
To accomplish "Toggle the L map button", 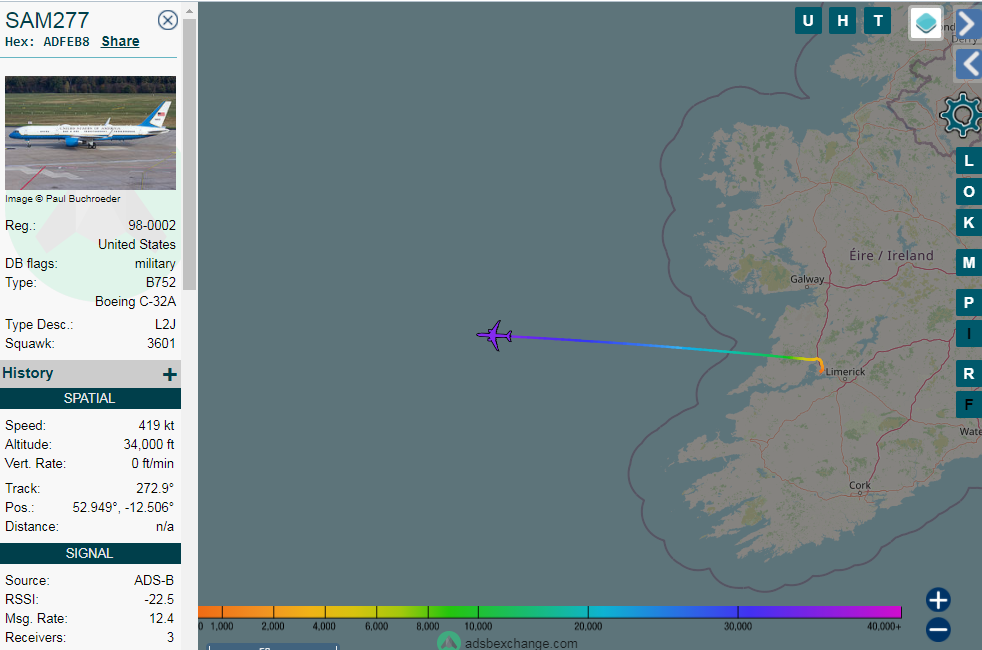I will pyautogui.click(x=969, y=161).
